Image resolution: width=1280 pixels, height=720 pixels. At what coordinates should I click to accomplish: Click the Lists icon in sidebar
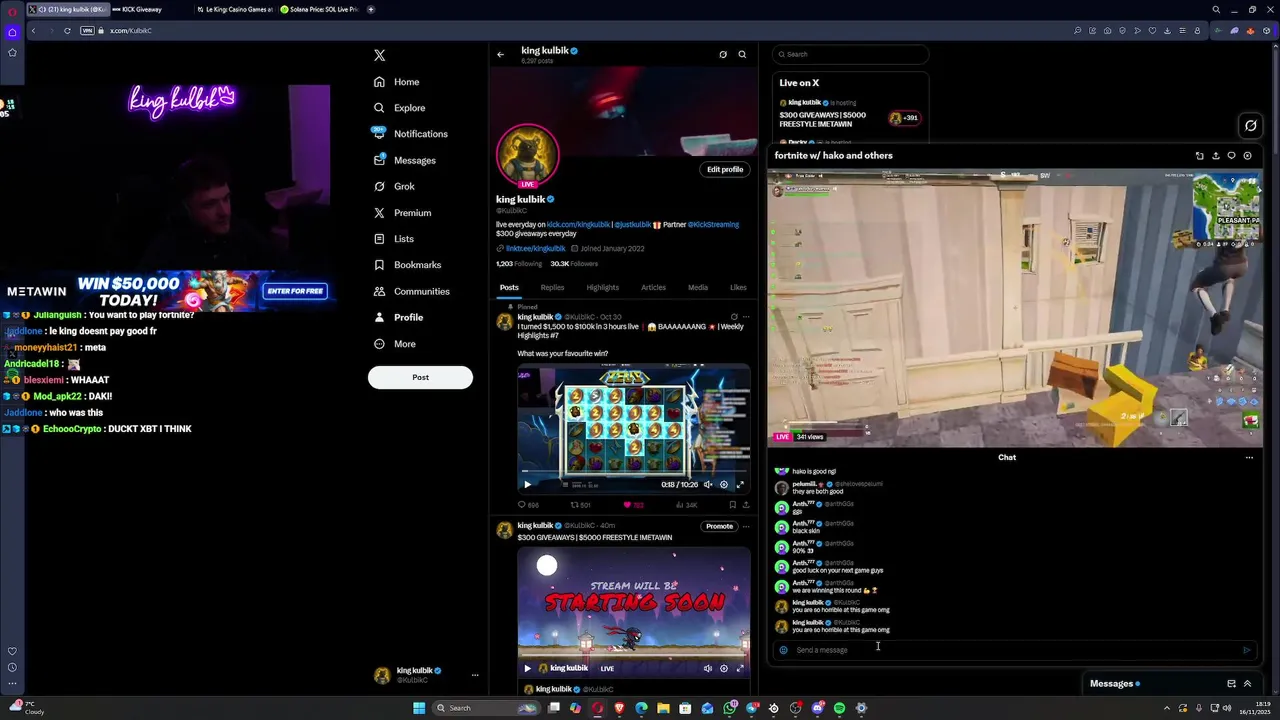379,239
